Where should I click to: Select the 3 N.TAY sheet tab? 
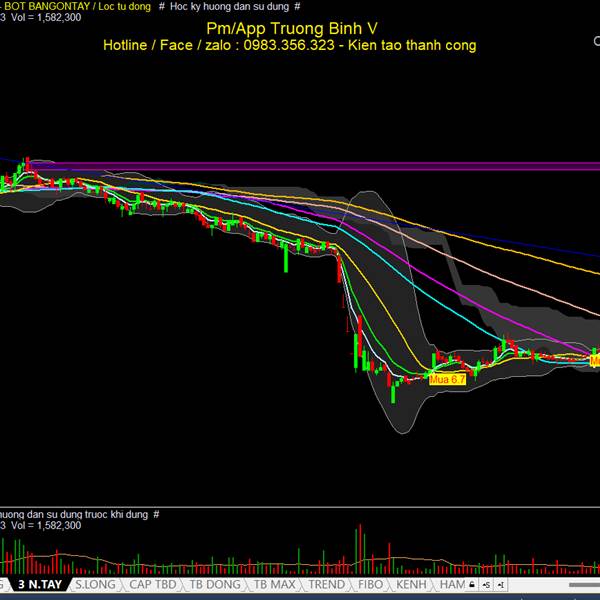pyautogui.click(x=39, y=584)
